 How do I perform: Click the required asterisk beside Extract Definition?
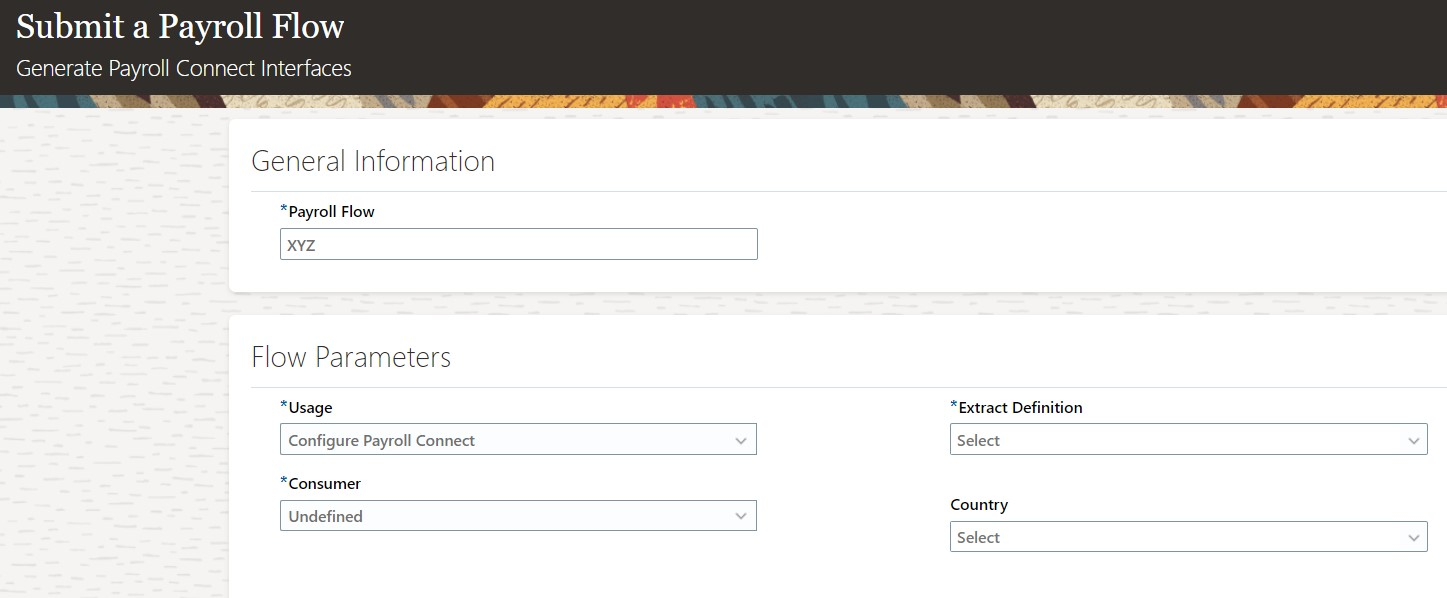954,406
